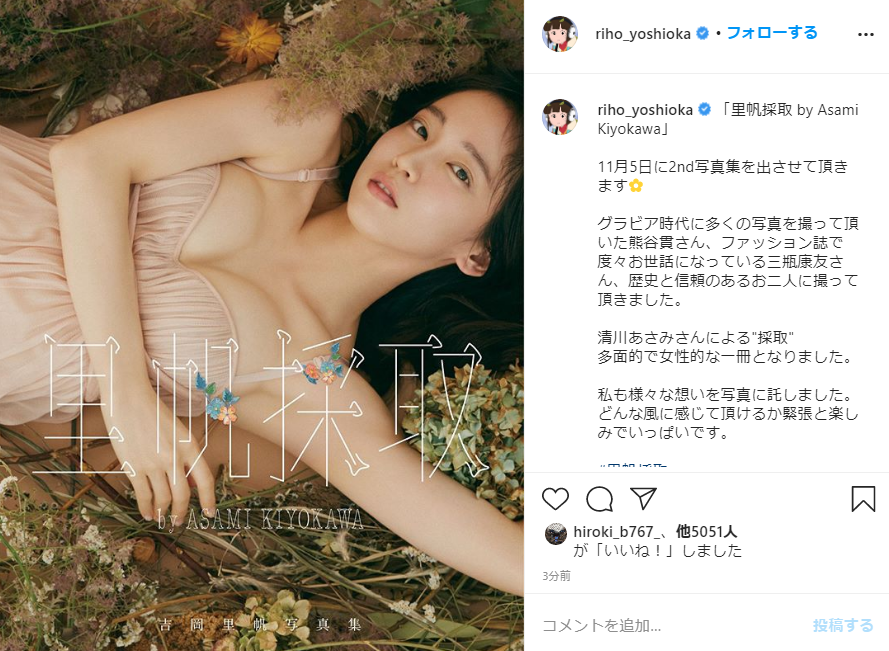889x651 pixels.
Task: Click the verified badge beside the caption username
Action: point(704,109)
